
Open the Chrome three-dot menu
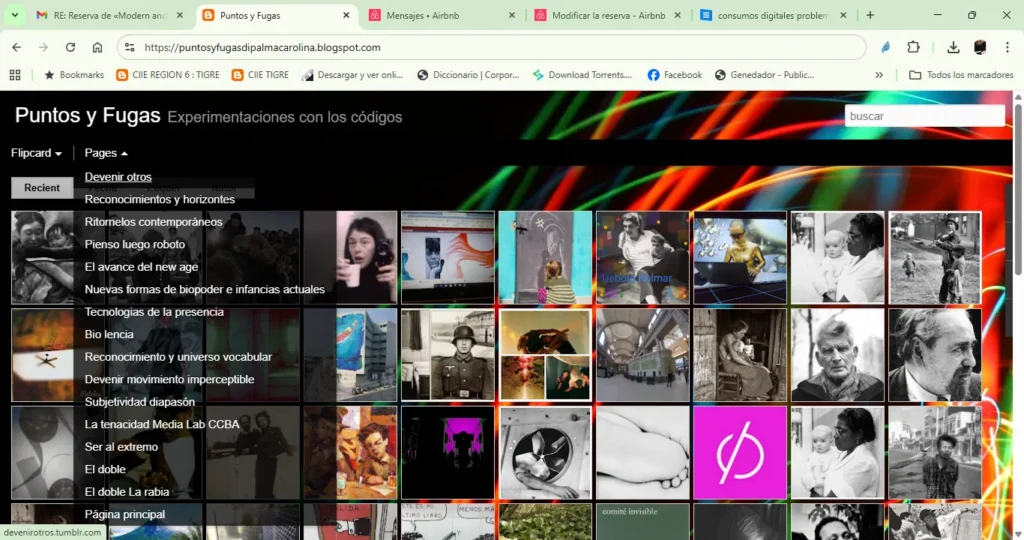[1005, 47]
